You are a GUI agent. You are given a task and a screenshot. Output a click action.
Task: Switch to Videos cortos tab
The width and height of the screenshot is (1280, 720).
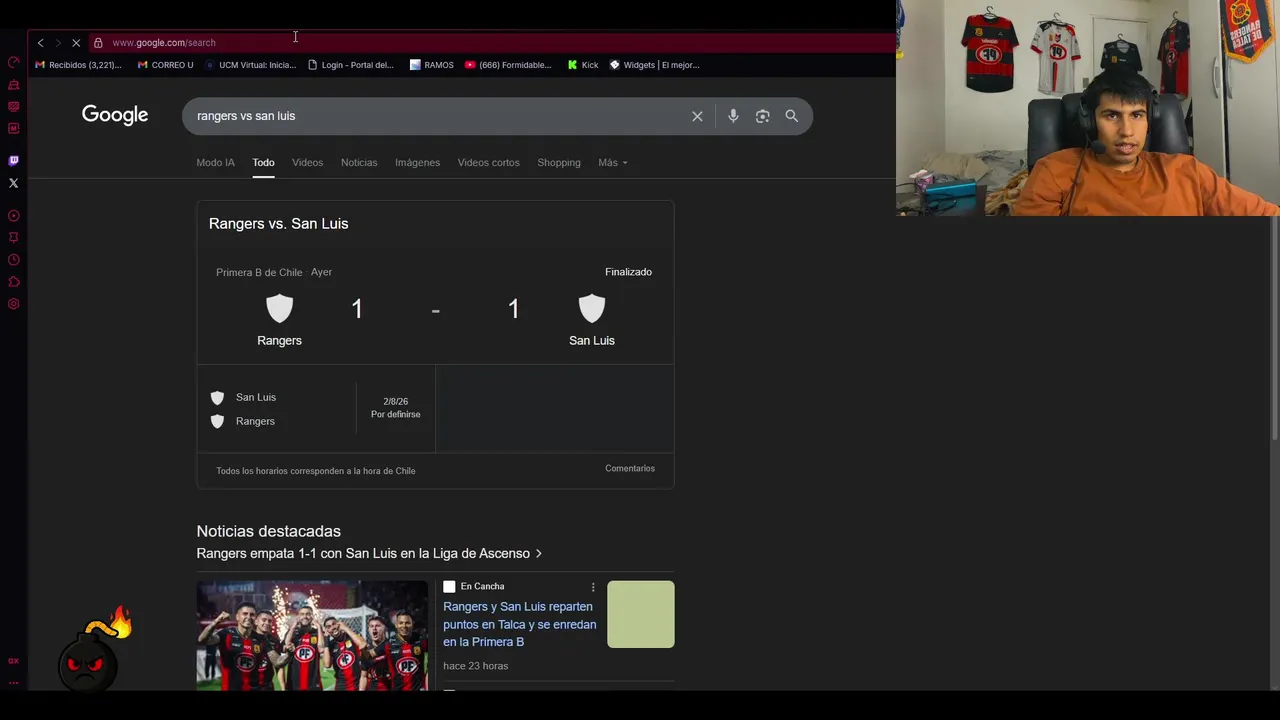[x=488, y=162]
